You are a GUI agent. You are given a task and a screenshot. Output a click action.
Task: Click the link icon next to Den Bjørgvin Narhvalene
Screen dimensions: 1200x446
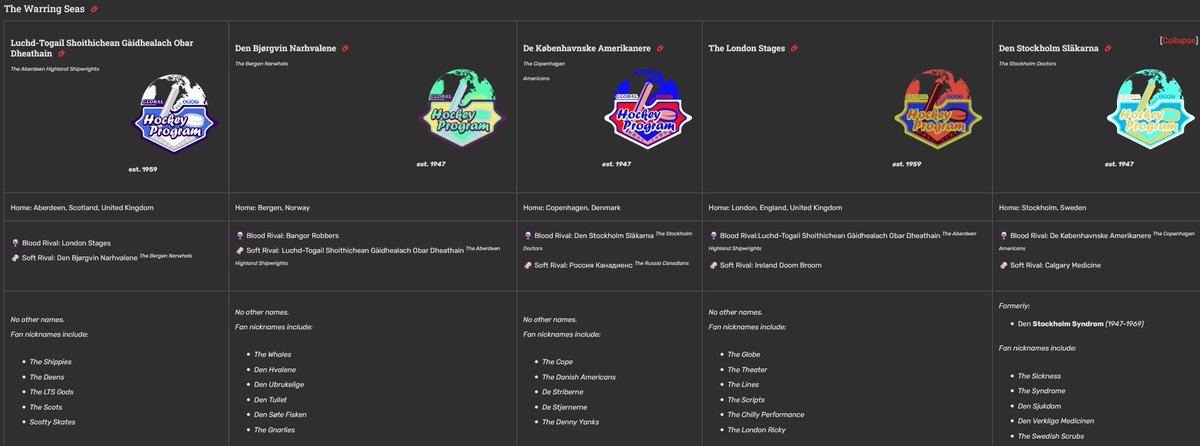click(345, 48)
